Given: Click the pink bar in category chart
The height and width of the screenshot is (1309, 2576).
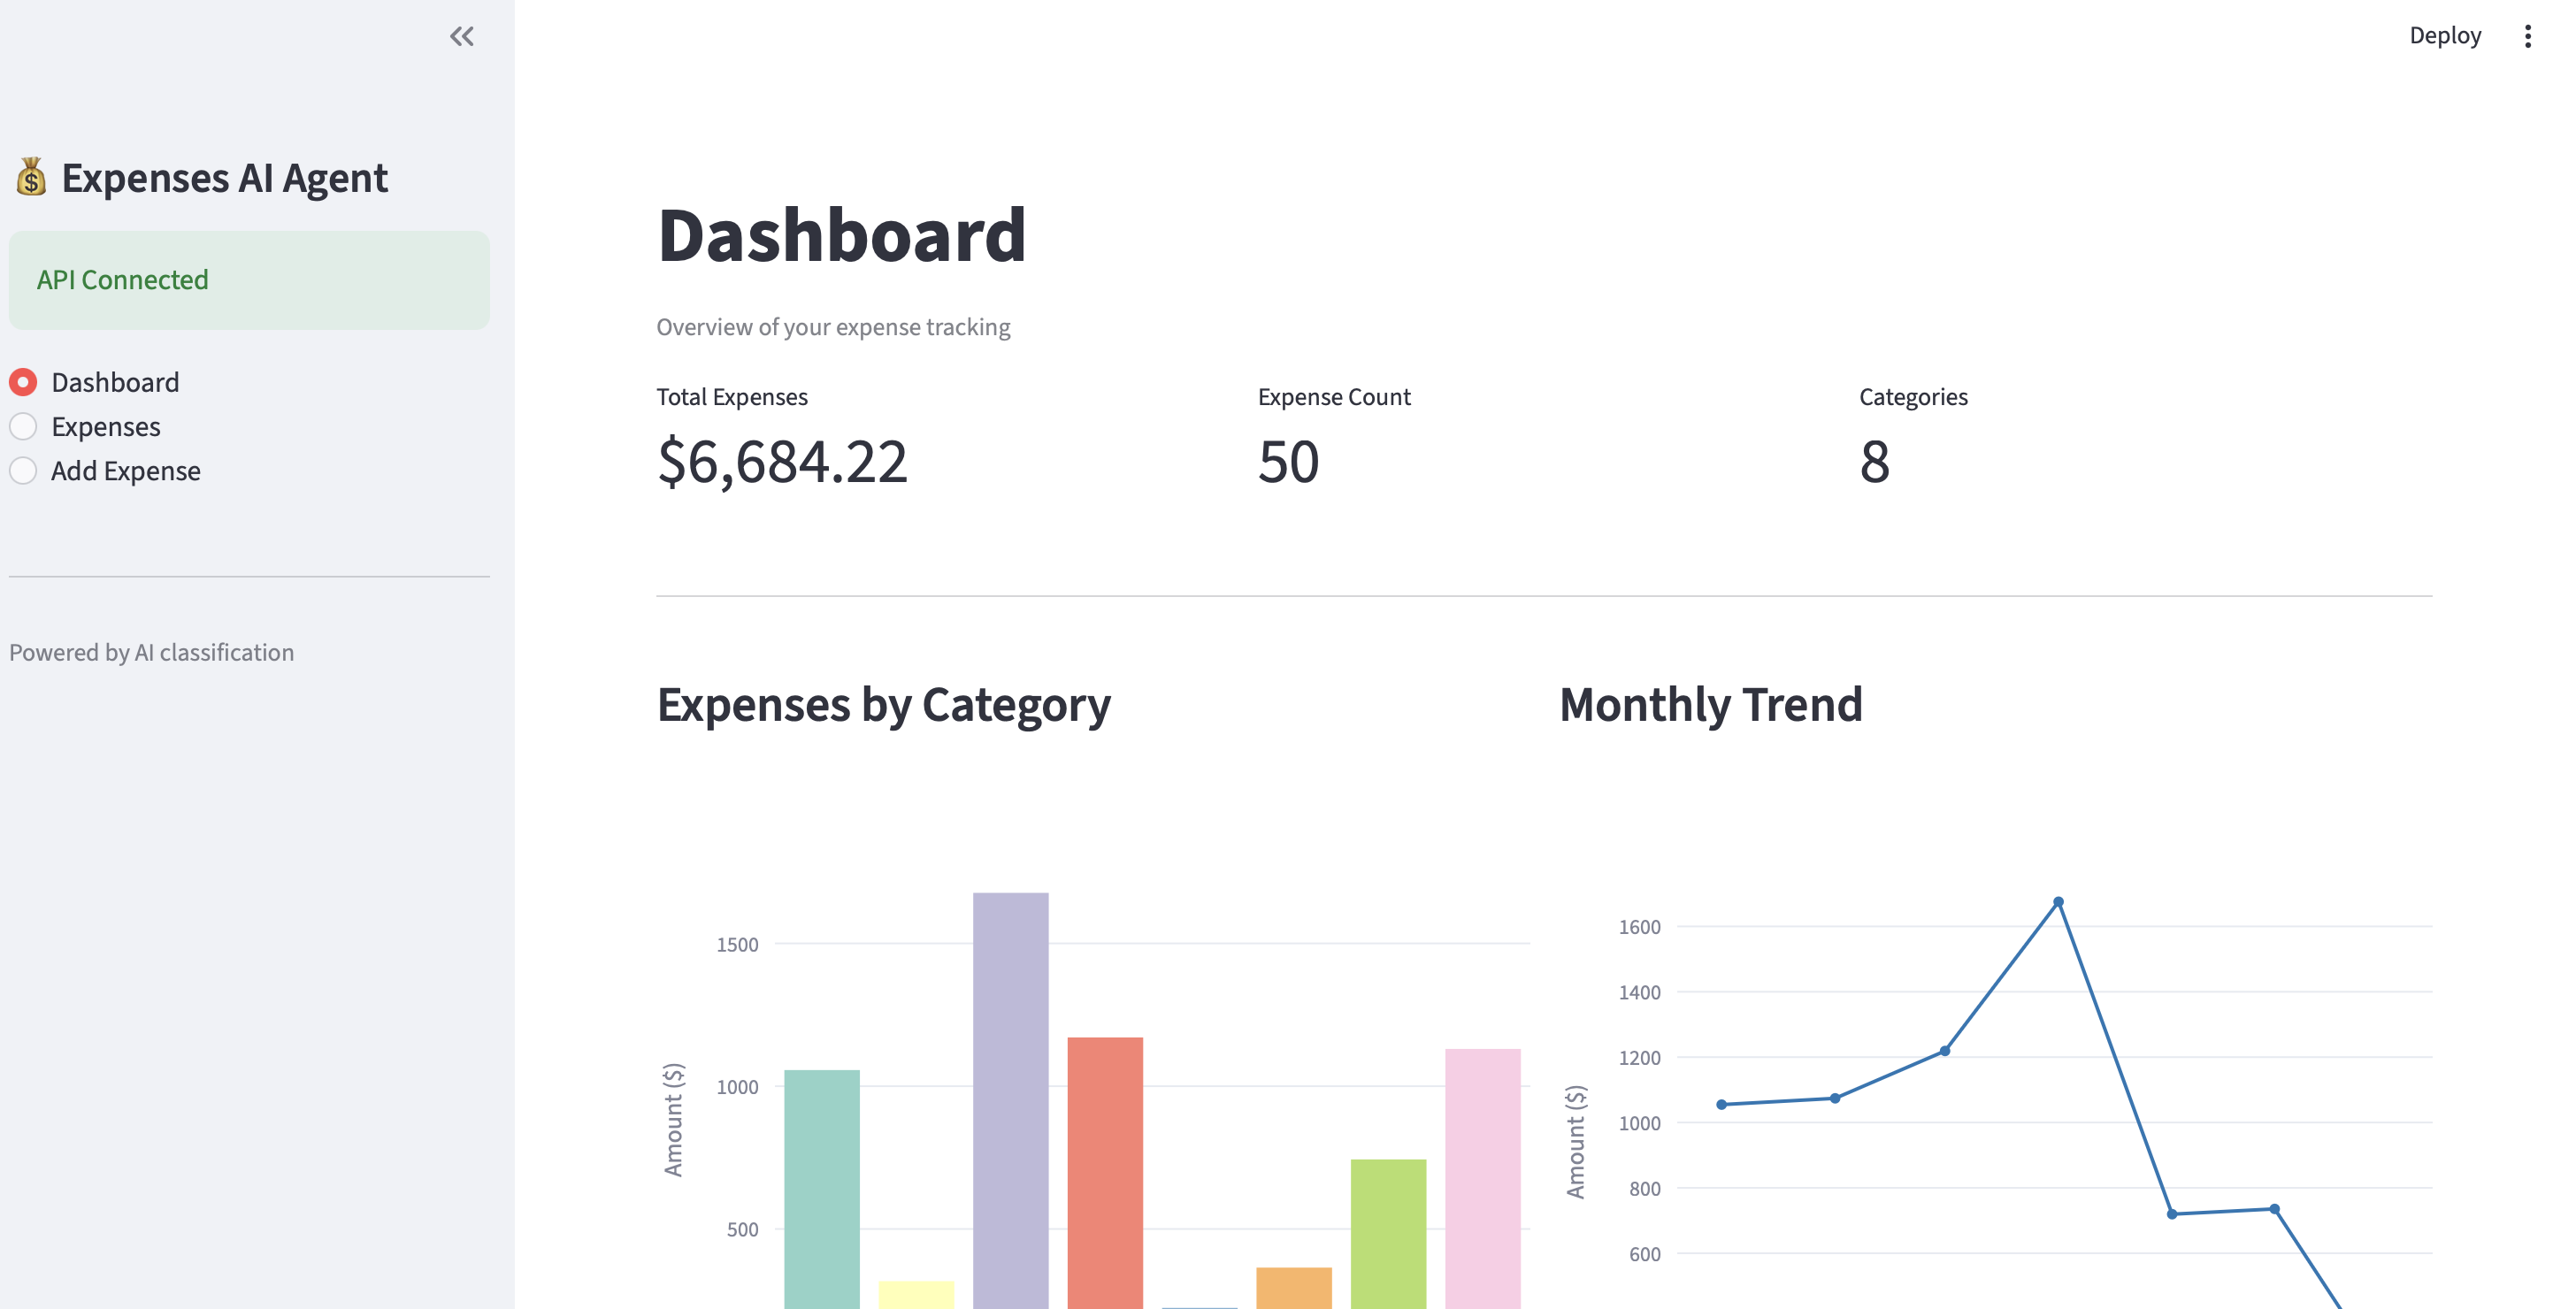Looking at the screenshot, I should (1482, 1178).
